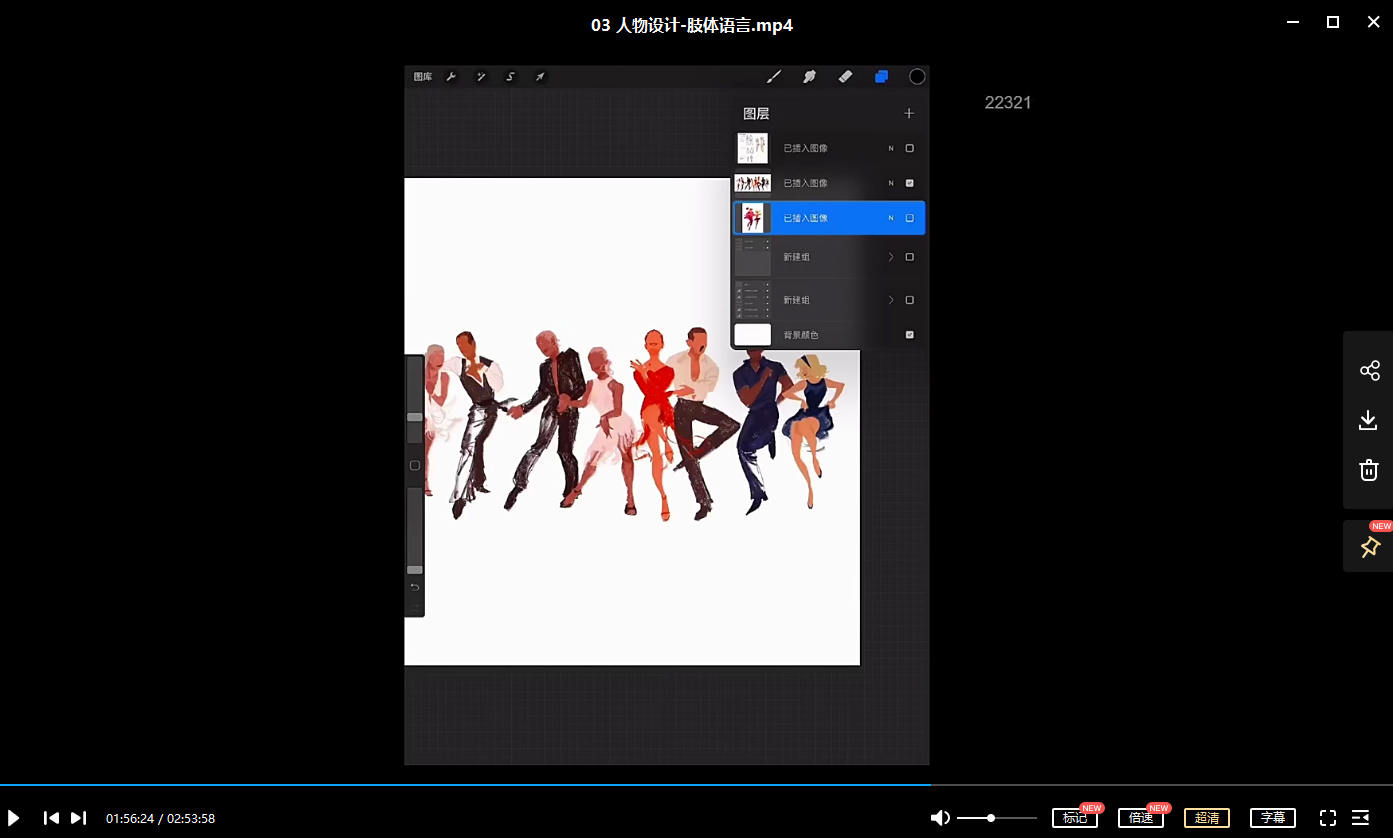1393x838 pixels.
Task: Open the playlist icon at bottom right
Action: (1360, 818)
